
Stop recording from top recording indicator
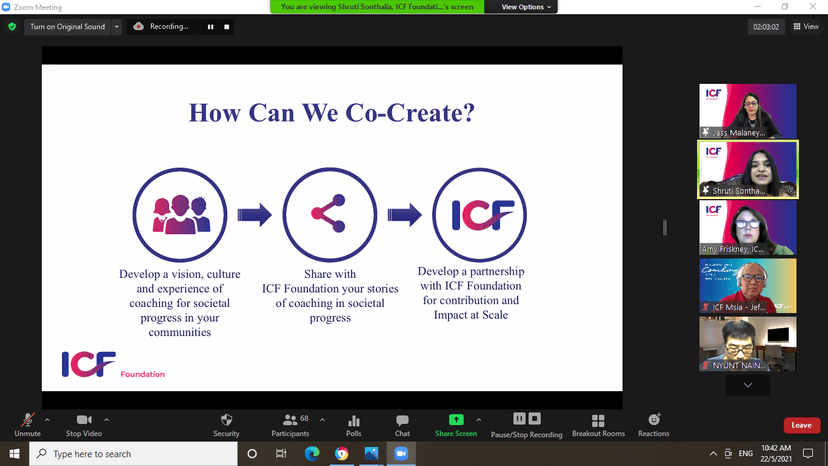[x=227, y=26]
